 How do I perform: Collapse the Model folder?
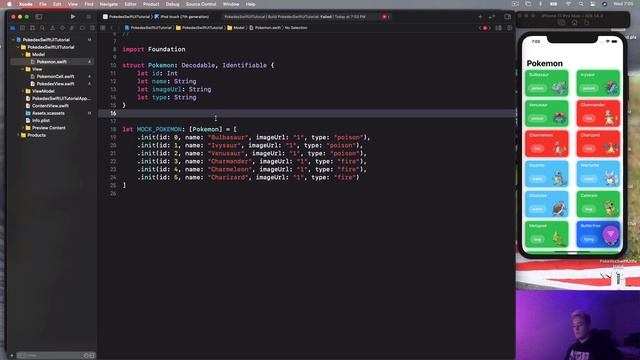22,54
